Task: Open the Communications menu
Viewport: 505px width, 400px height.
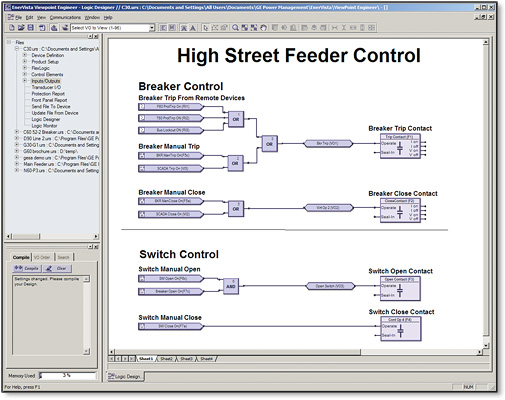Action: click(x=65, y=17)
